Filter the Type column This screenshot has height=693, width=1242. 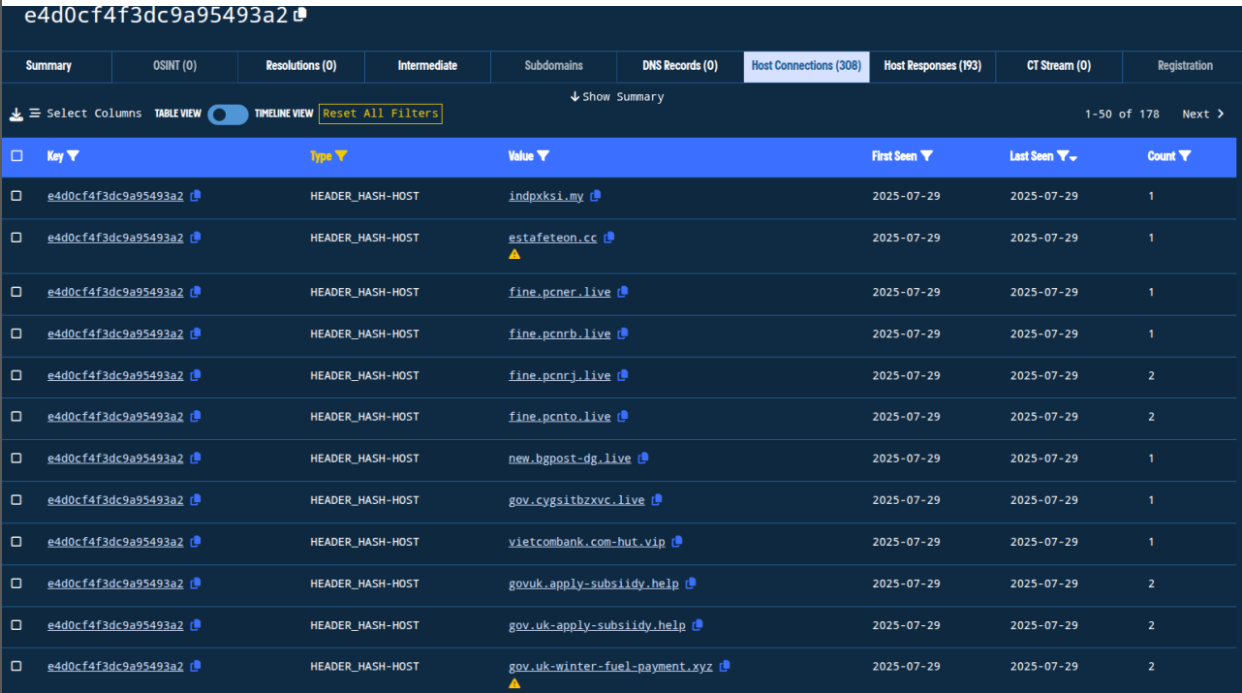tap(341, 156)
